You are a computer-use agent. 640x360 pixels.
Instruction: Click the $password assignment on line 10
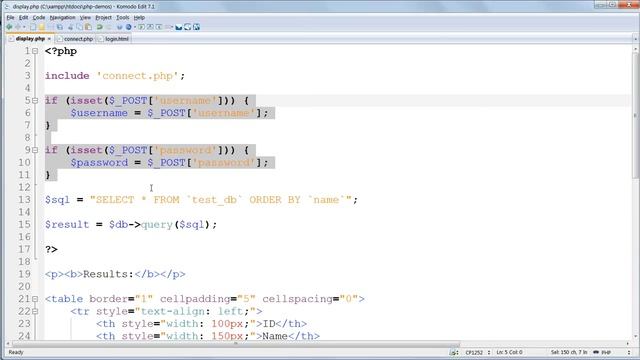click(x=169, y=163)
